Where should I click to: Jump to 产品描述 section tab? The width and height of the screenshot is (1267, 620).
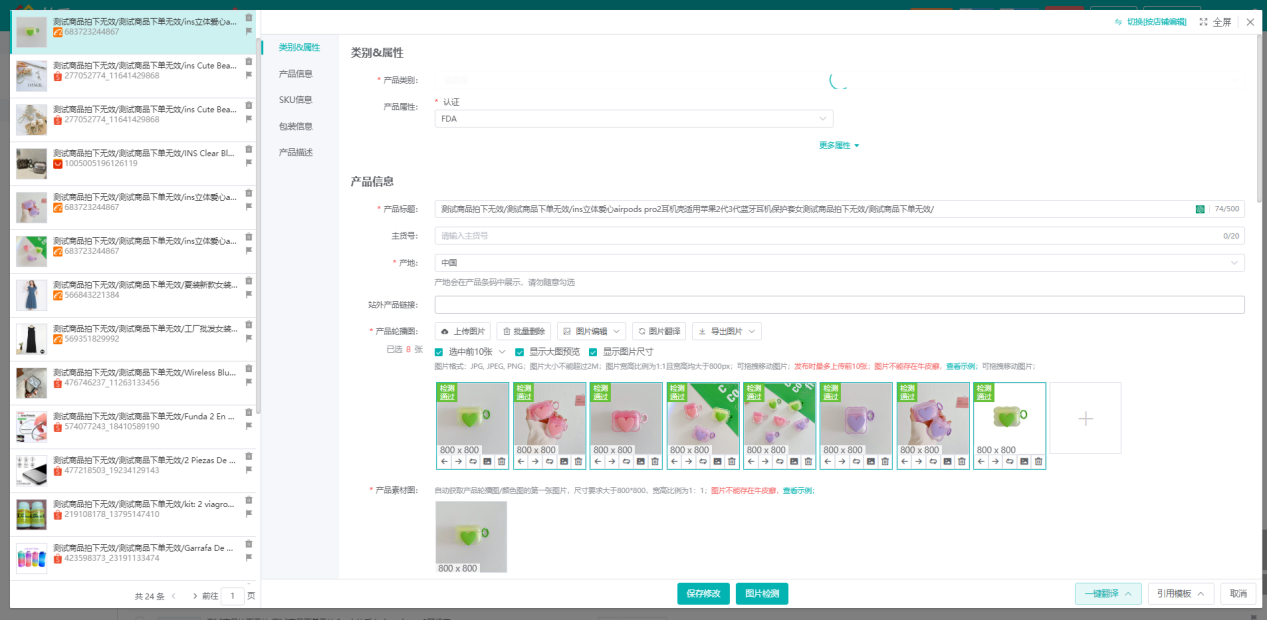[x=295, y=152]
